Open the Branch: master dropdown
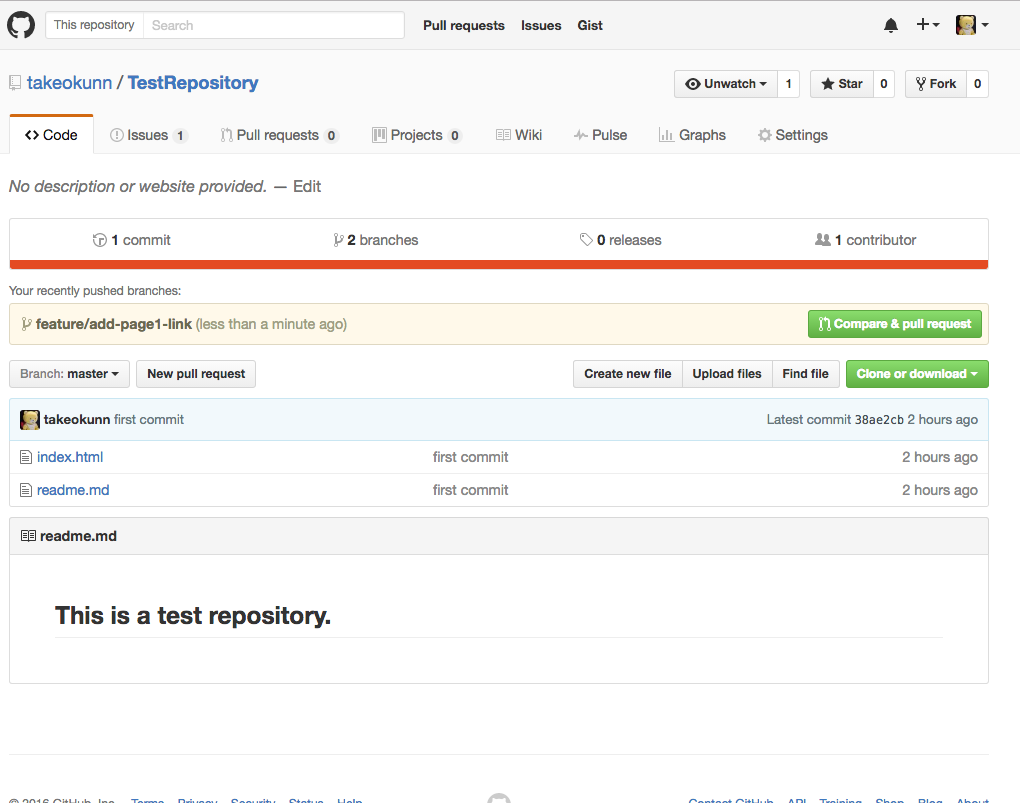The image size is (1020, 803). [68, 373]
